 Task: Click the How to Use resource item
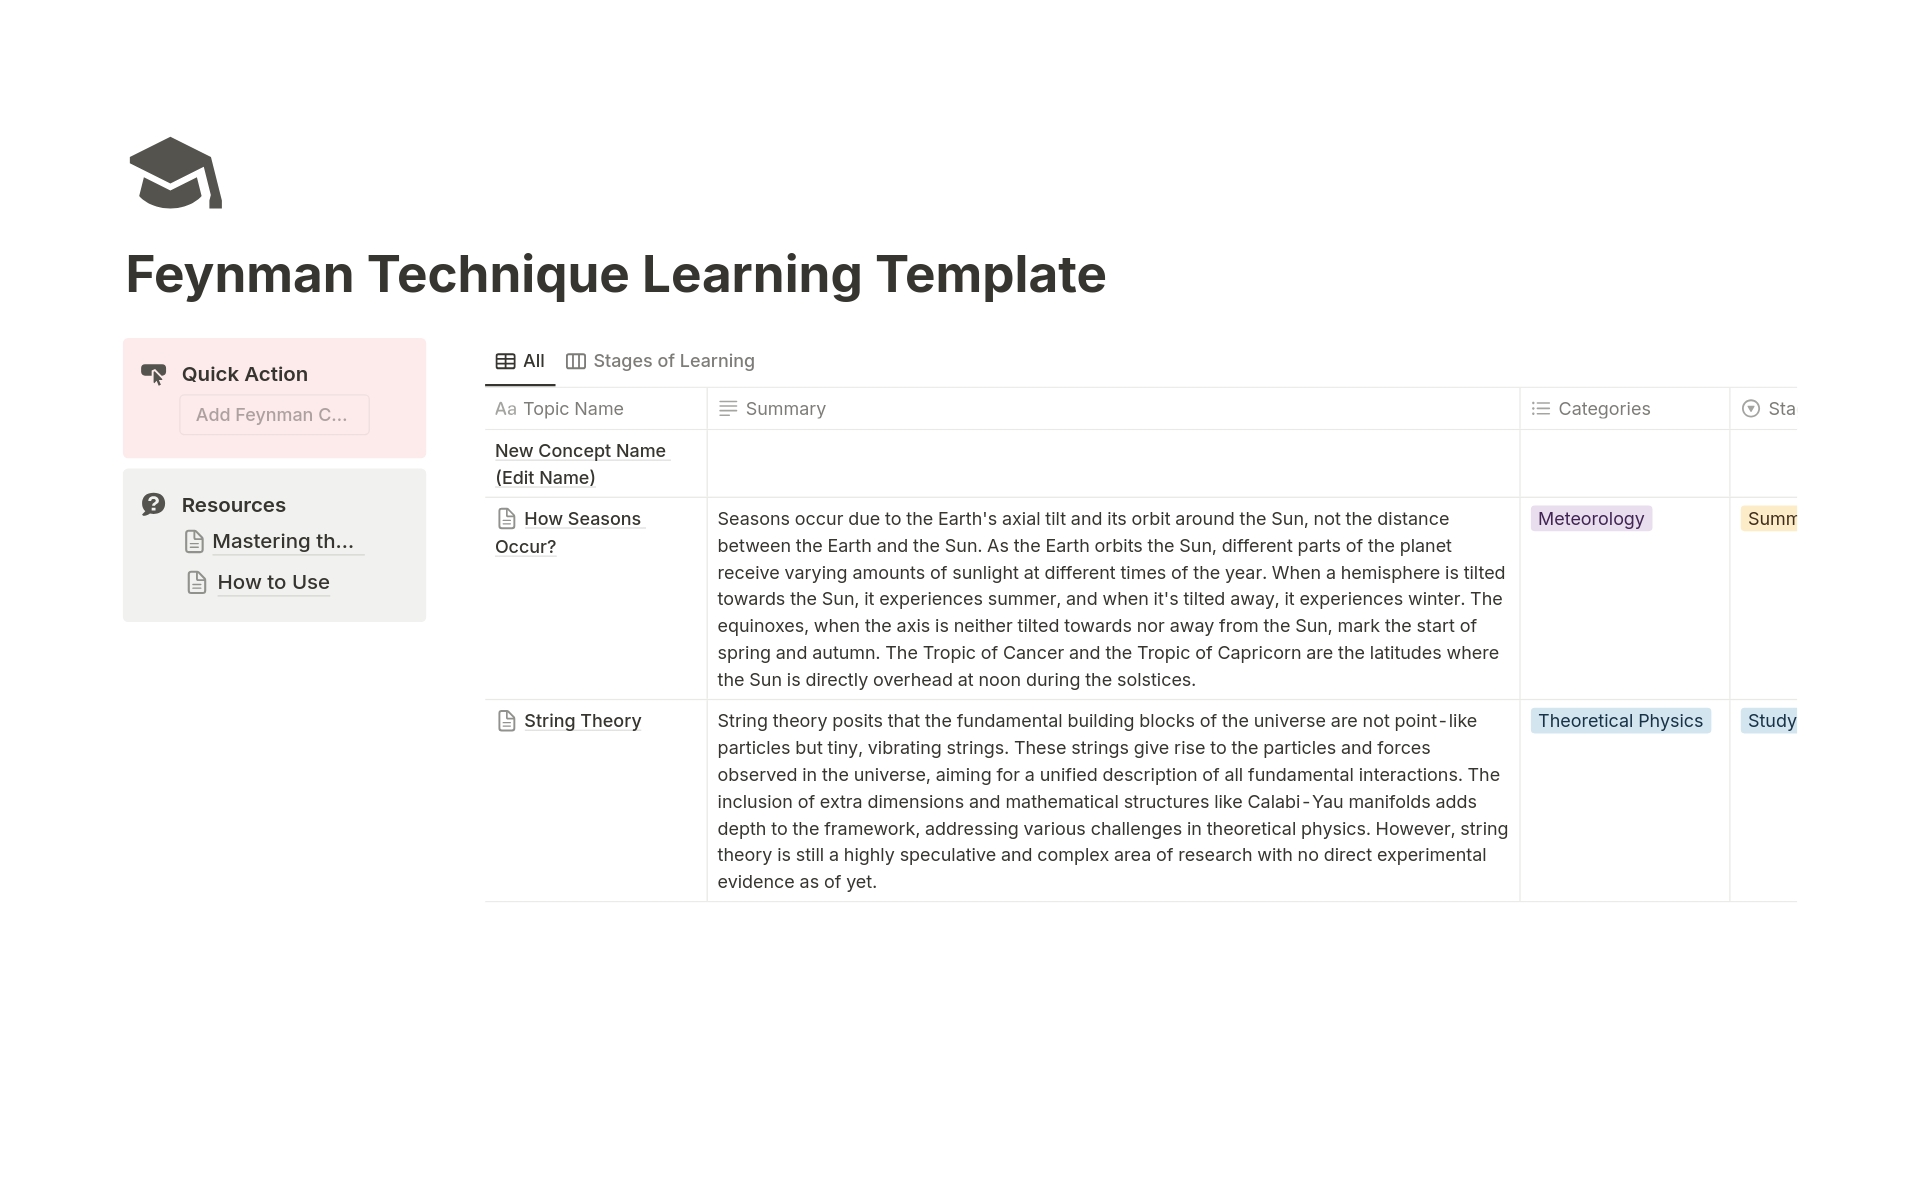click(272, 582)
